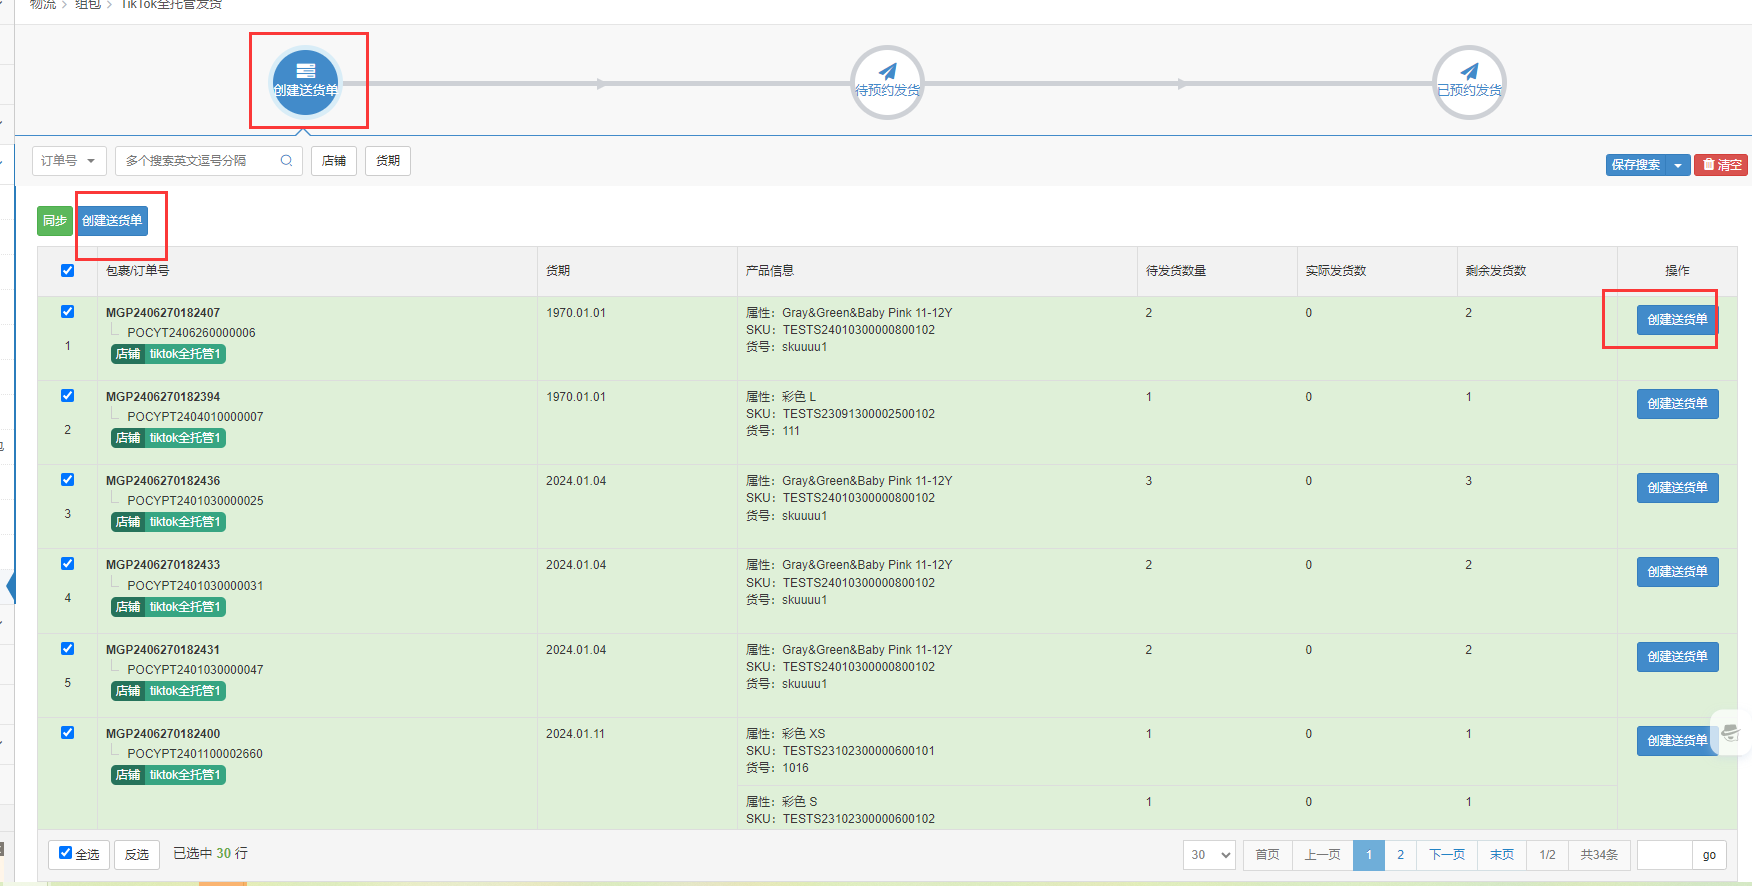
Task: Focus the page number jump input
Action: (x=1665, y=855)
